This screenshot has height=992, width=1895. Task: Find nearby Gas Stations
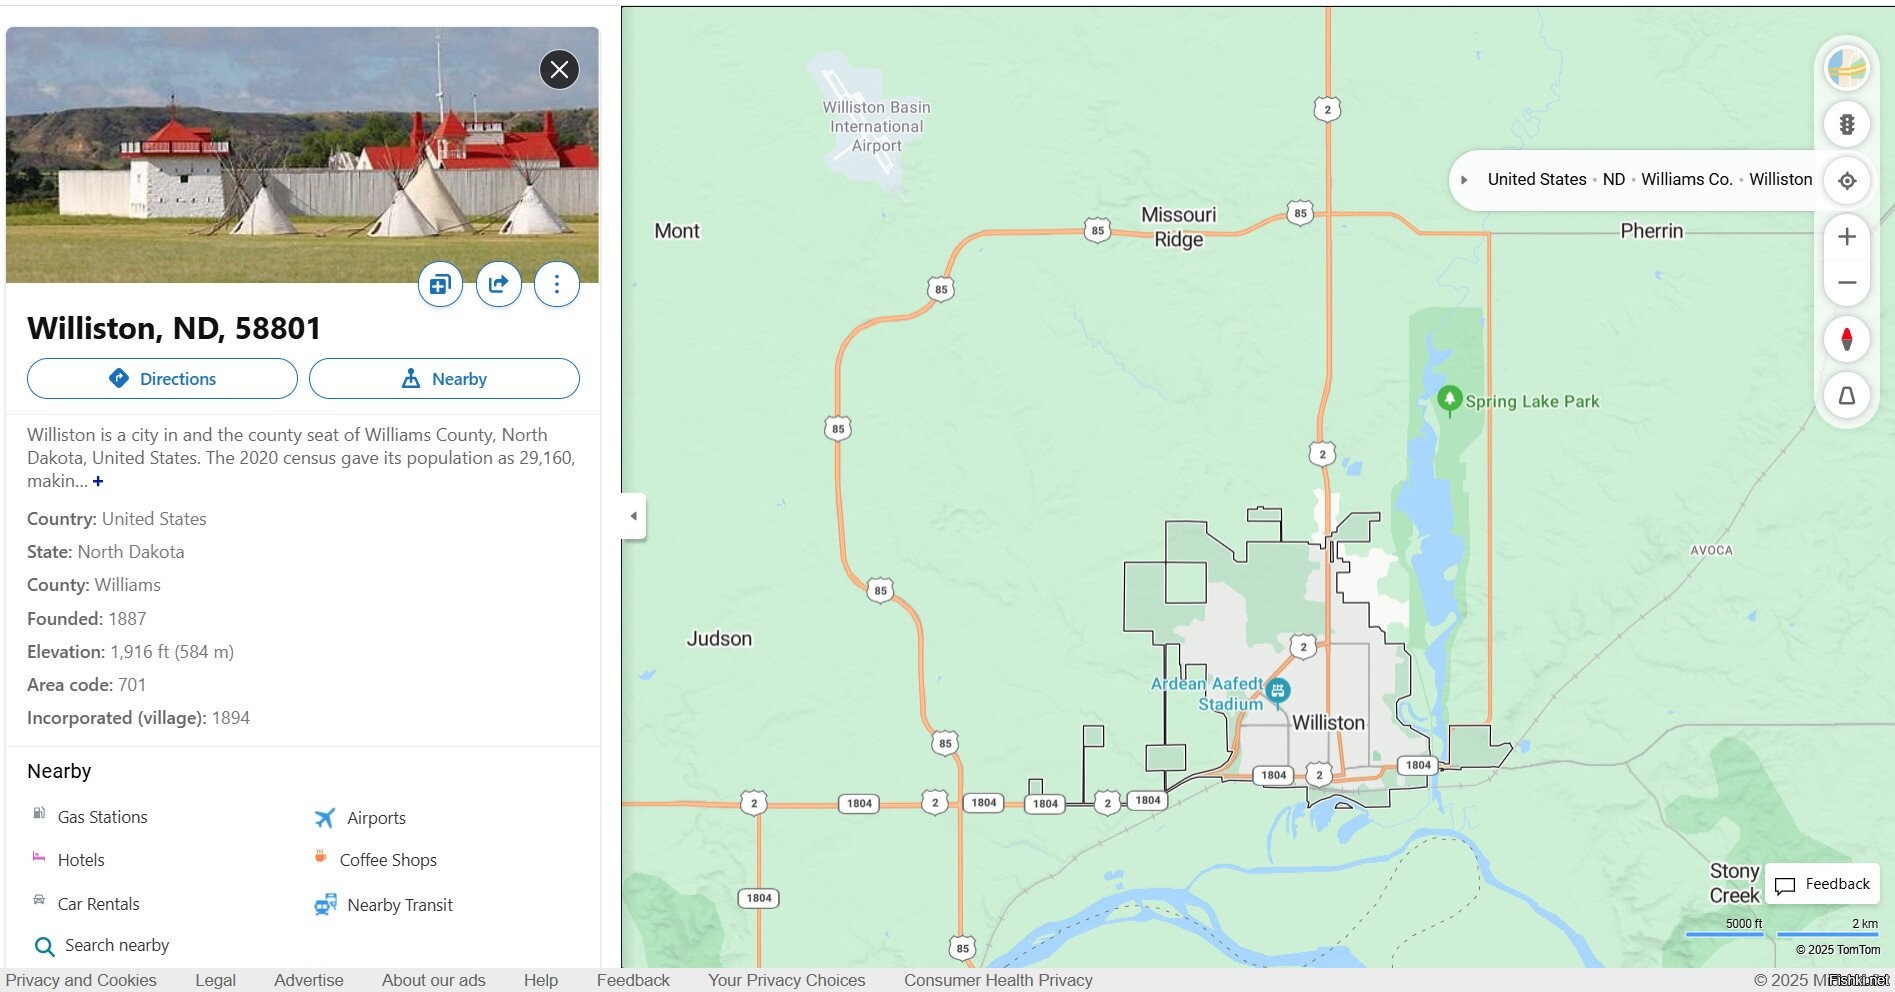102,817
